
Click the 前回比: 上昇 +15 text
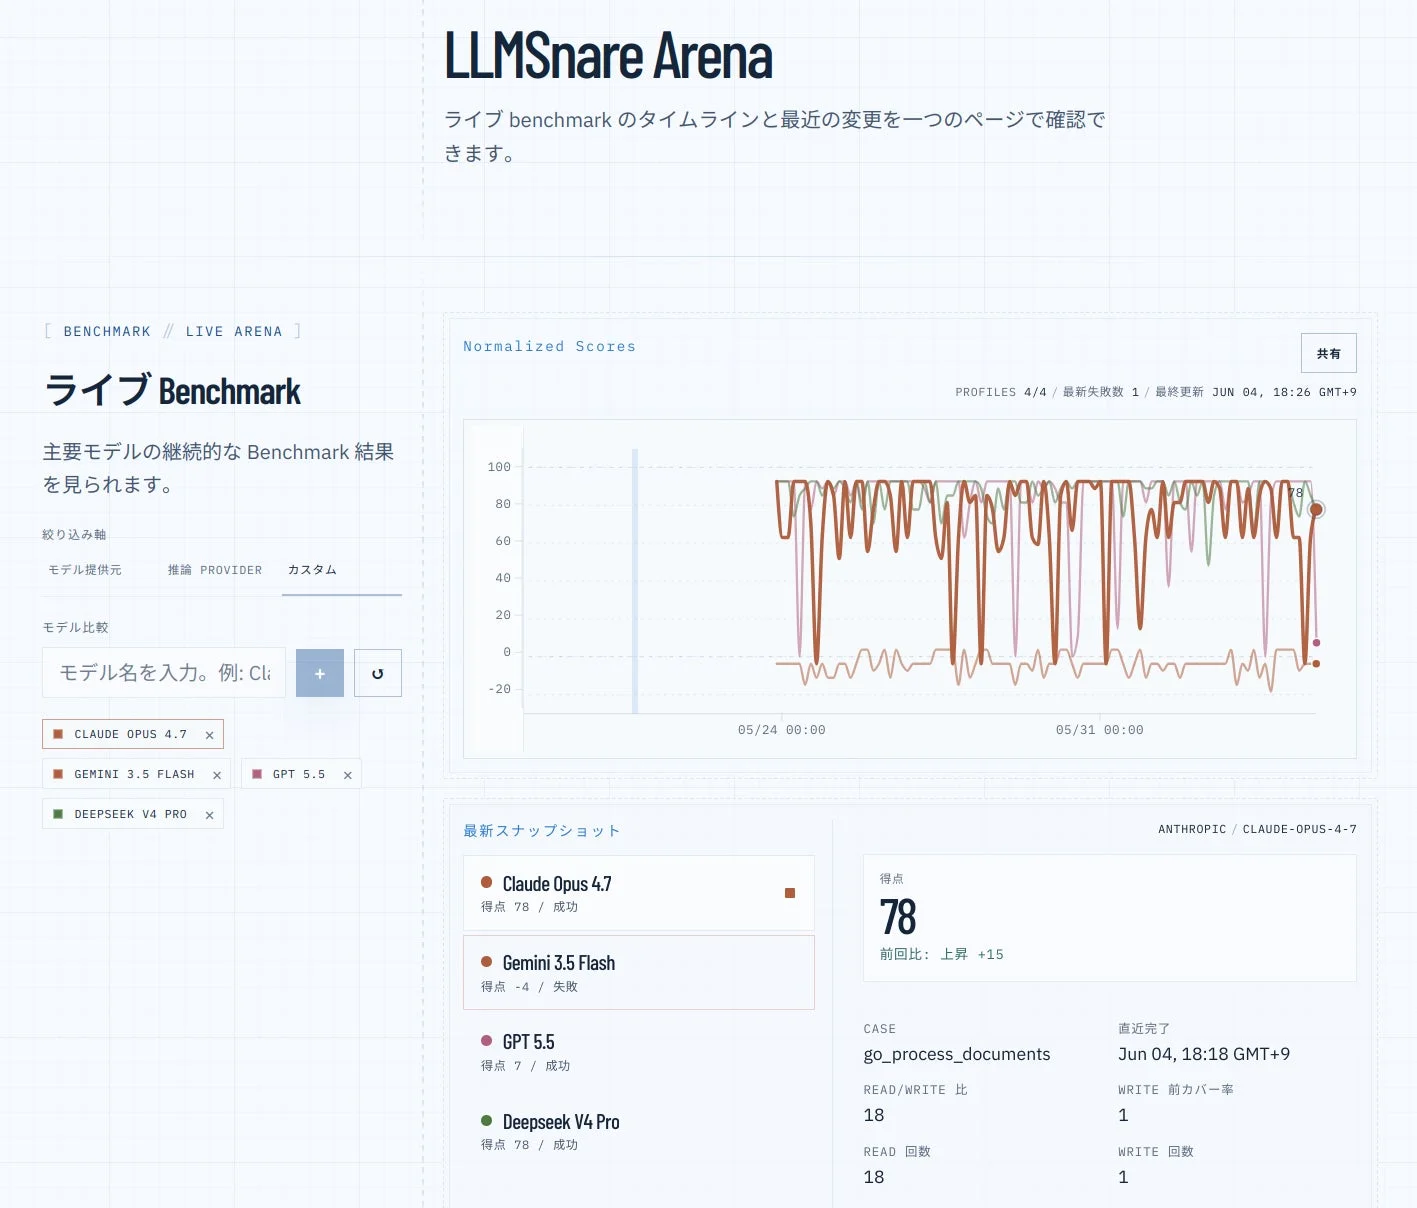[942, 955]
